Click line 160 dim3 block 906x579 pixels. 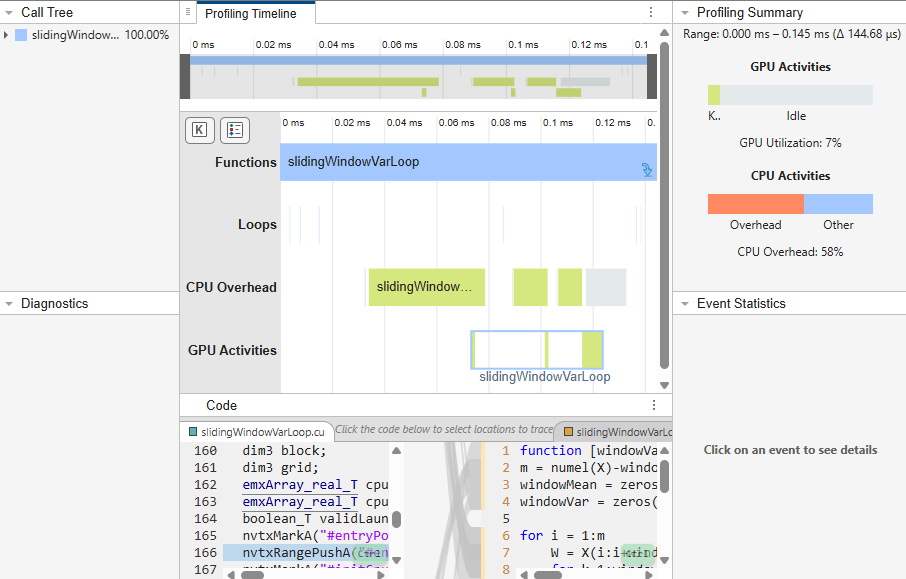pyautogui.click(x=284, y=451)
